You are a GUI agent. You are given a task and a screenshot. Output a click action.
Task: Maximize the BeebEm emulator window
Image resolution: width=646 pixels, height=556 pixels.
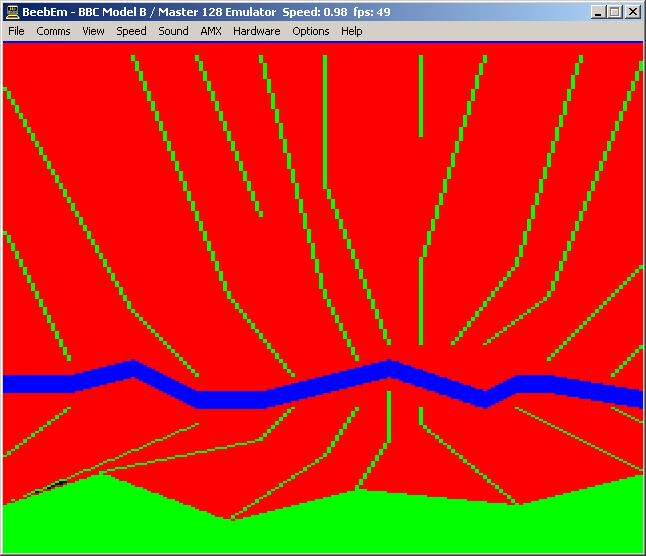pos(614,12)
